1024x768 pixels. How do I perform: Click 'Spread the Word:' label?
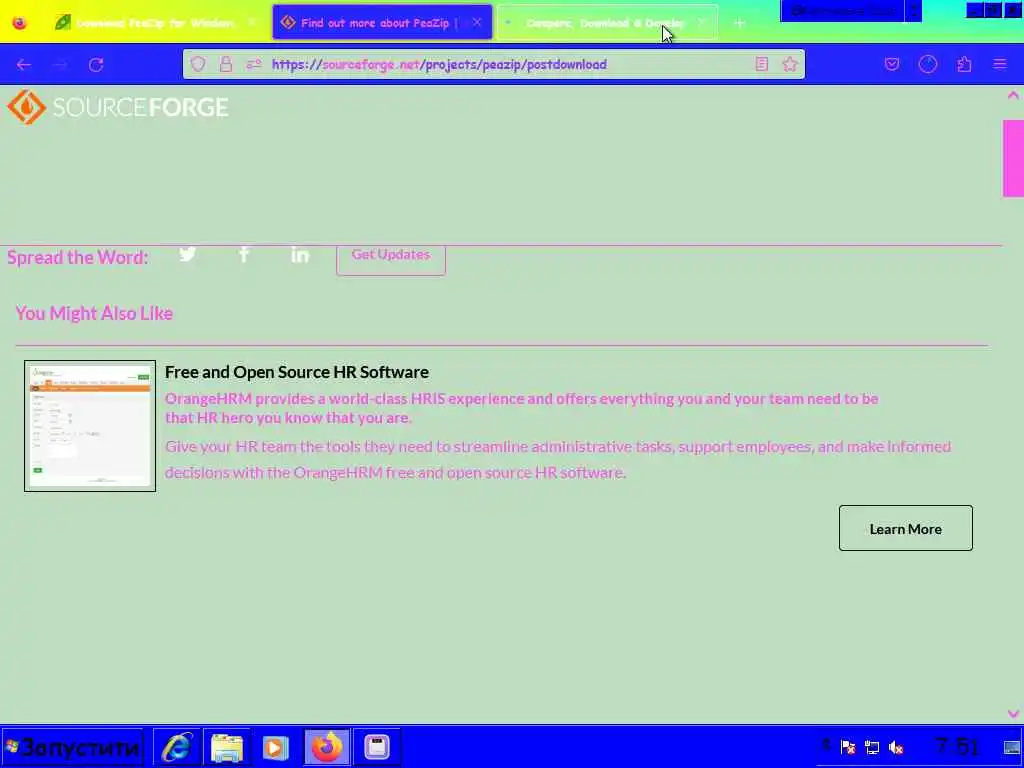(x=78, y=257)
